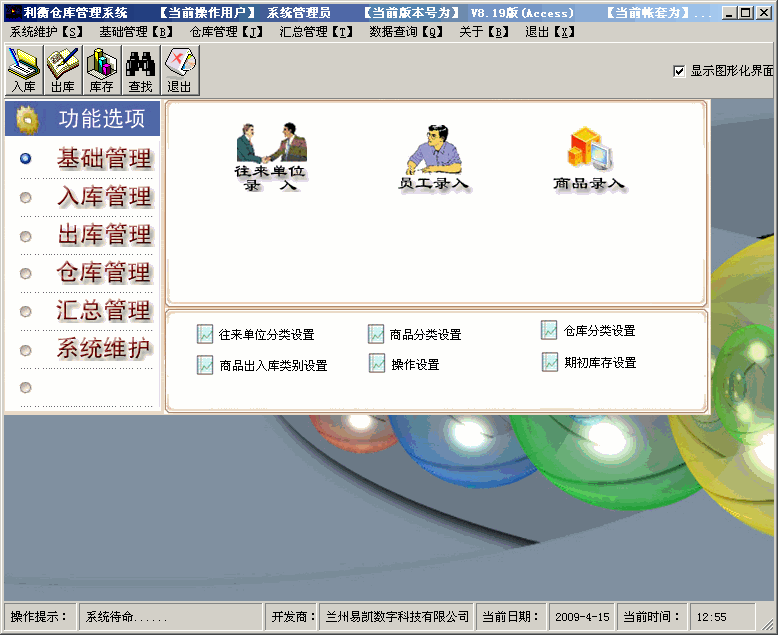Open 商品录入 goods icon
Image resolution: width=778 pixels, height=635 pixels.
pos(588,158)
